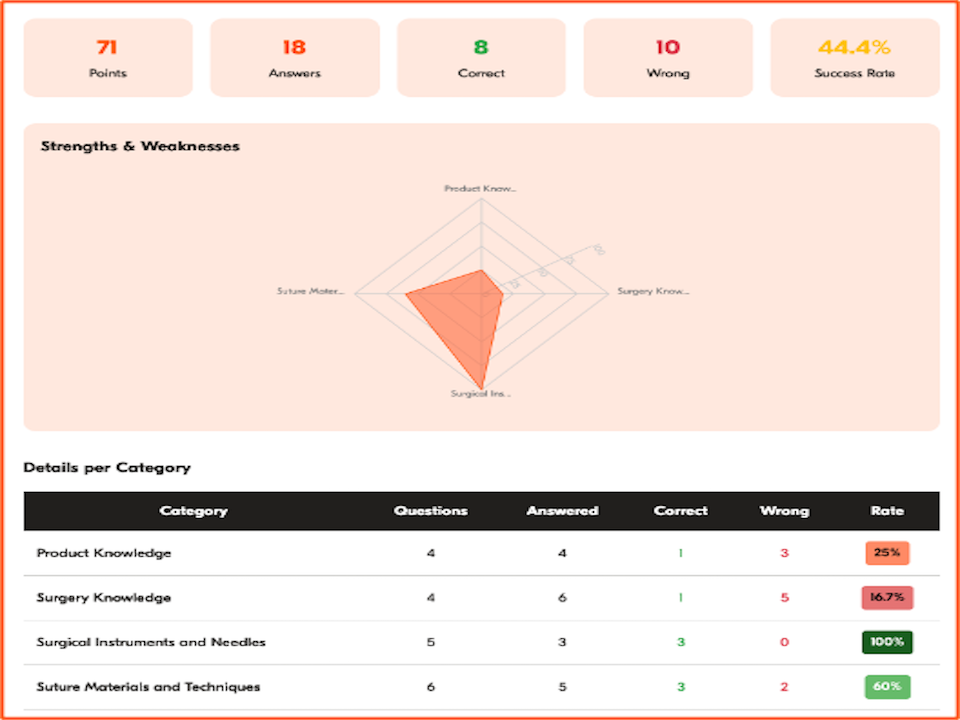Click Product Knowledge's Questions value 4
This screenshot has width=960, height=720.
pyautogui.click(x=431, y=553)
